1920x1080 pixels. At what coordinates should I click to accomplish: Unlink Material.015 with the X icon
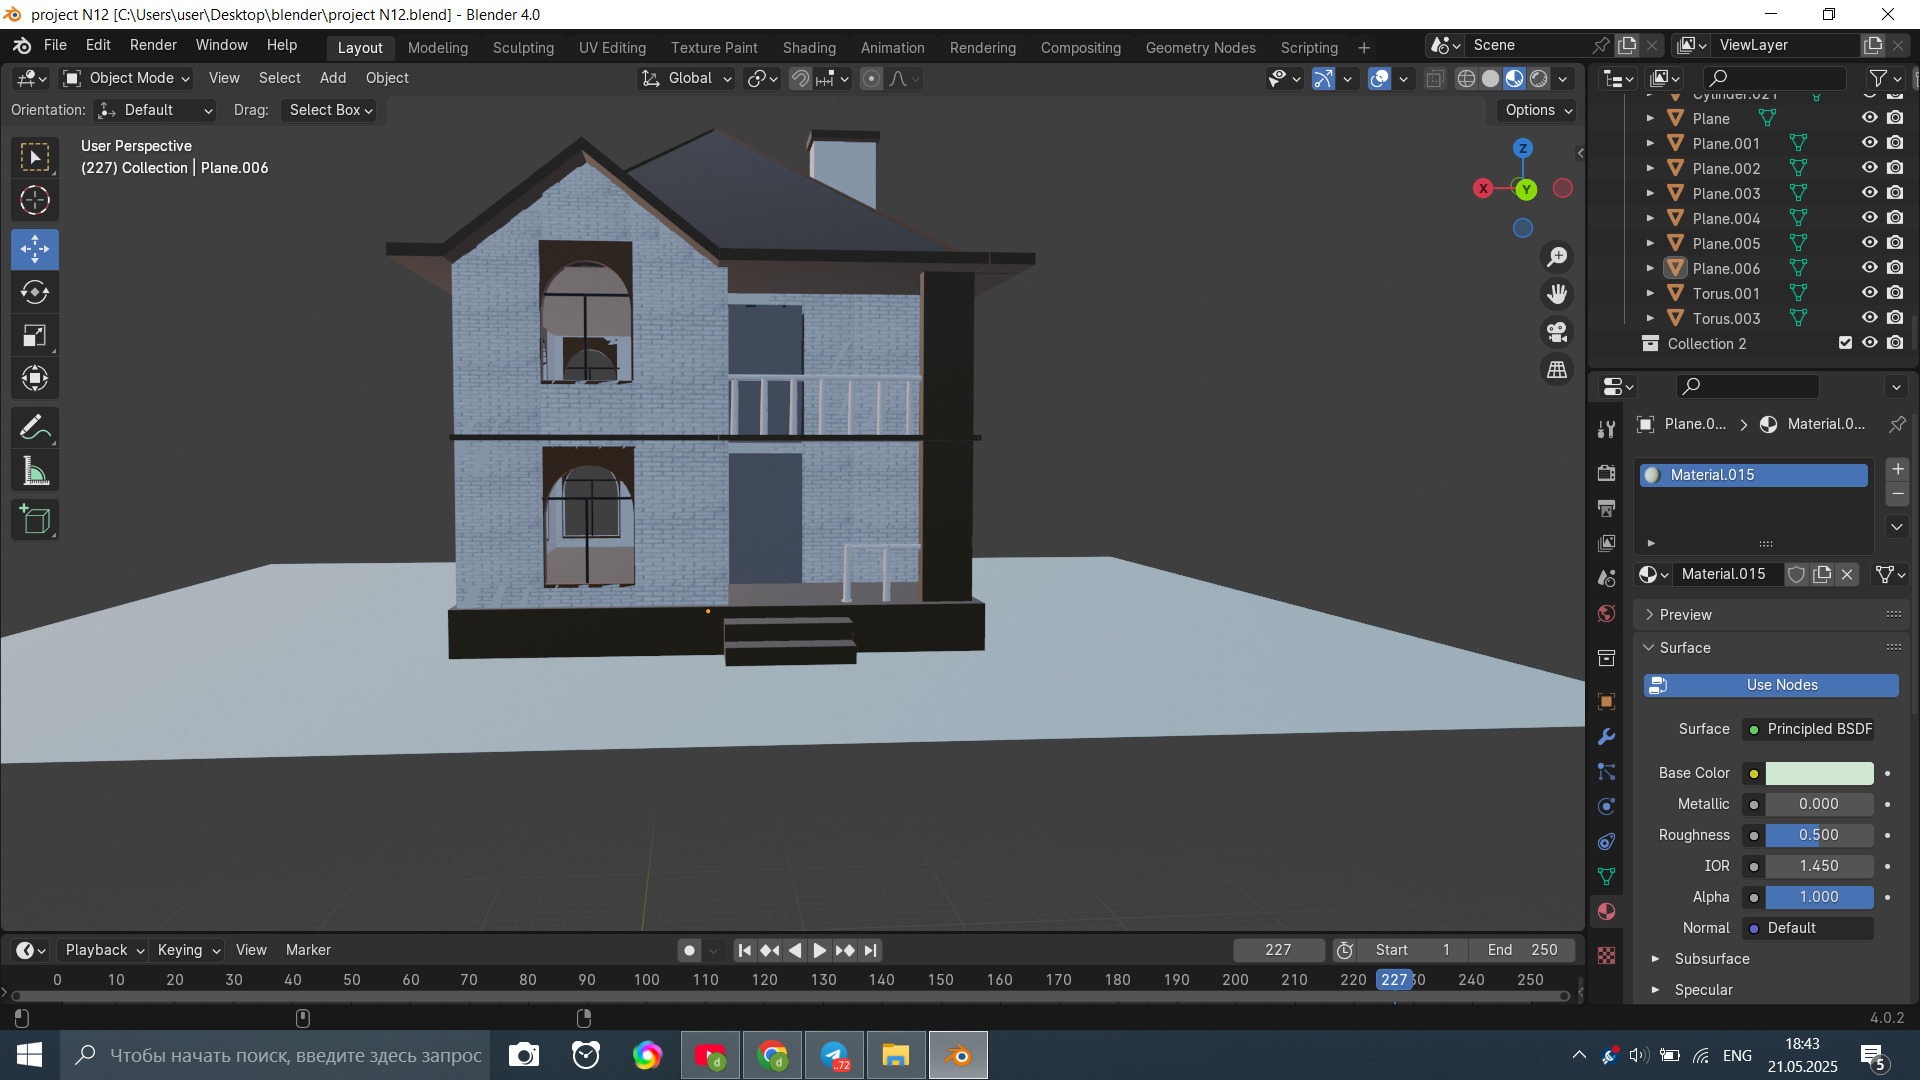[1847, 574]
